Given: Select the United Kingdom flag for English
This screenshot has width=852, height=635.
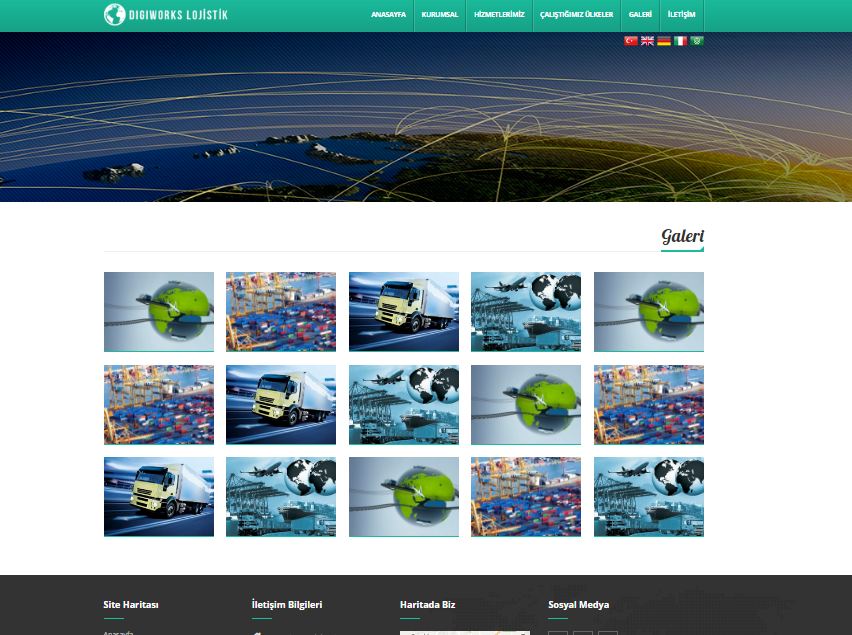Looking at the screenshot, I should pos(647,41).
